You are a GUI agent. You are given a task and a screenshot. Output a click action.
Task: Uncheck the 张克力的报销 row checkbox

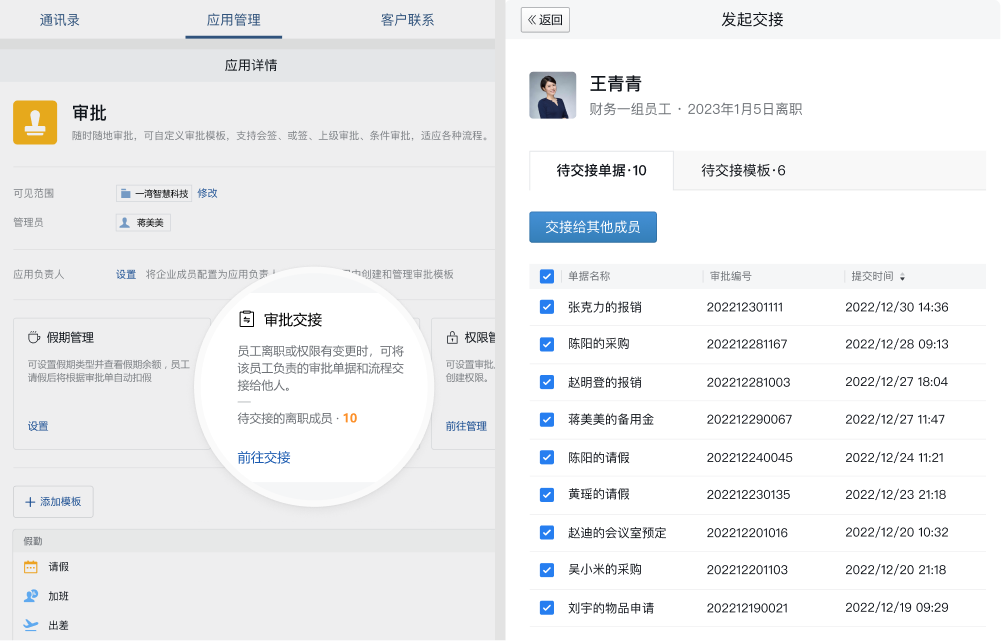point(546,307)
